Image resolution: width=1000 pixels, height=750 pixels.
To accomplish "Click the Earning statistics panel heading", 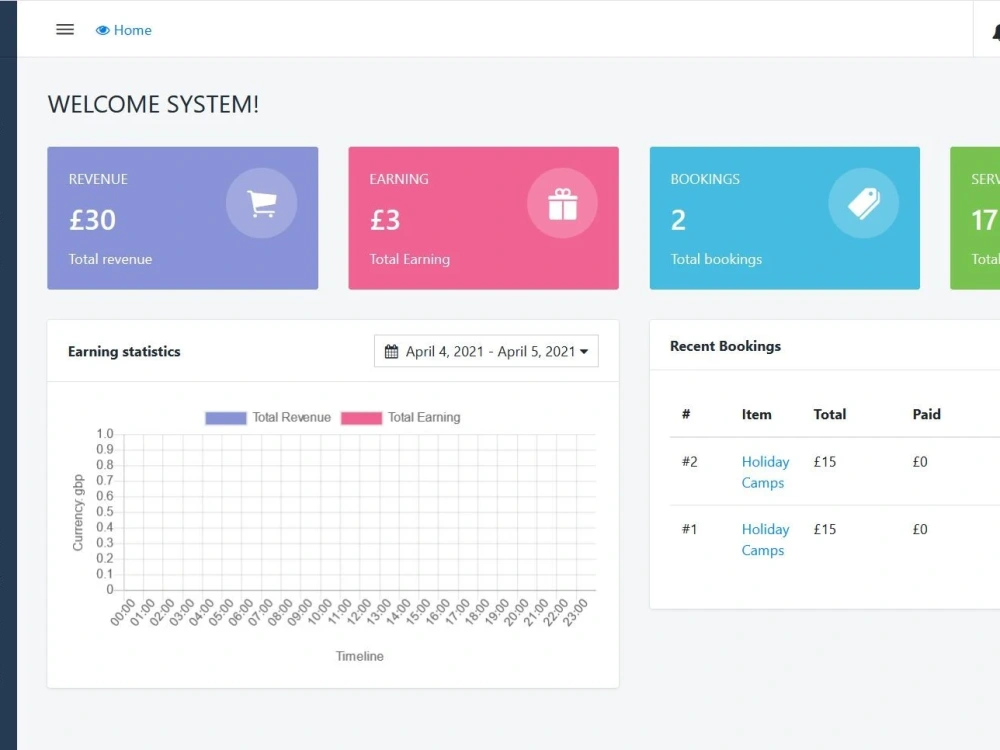I will point(124,352).
